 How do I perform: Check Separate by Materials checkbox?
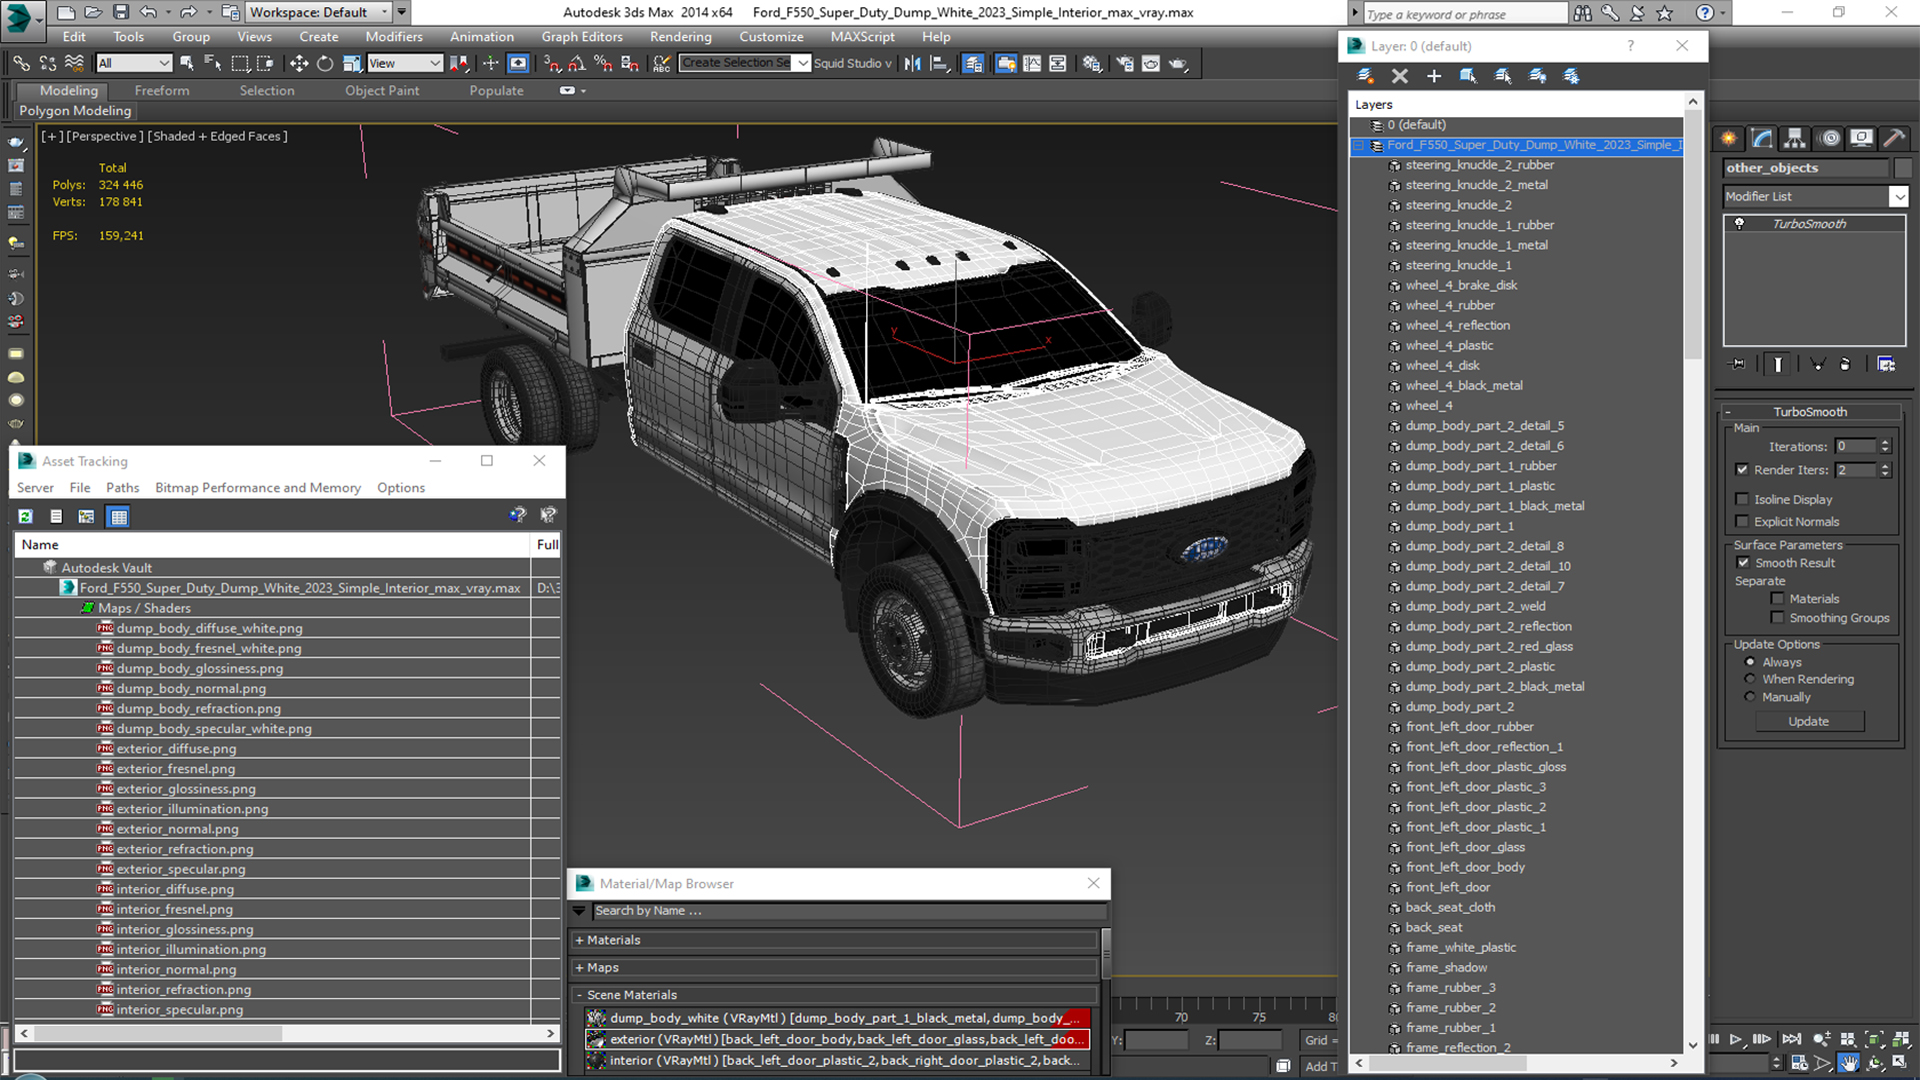pyautogui.click(x=1777, y=599)
